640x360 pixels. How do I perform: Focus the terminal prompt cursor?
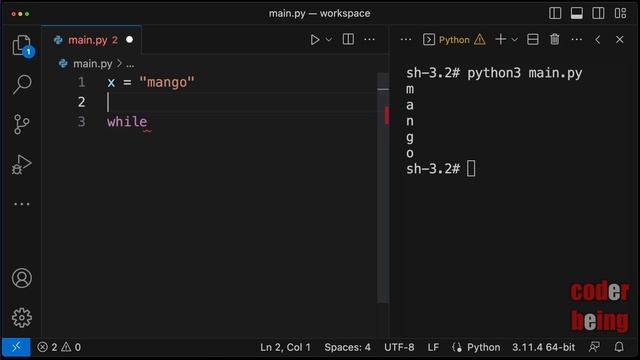471,168
